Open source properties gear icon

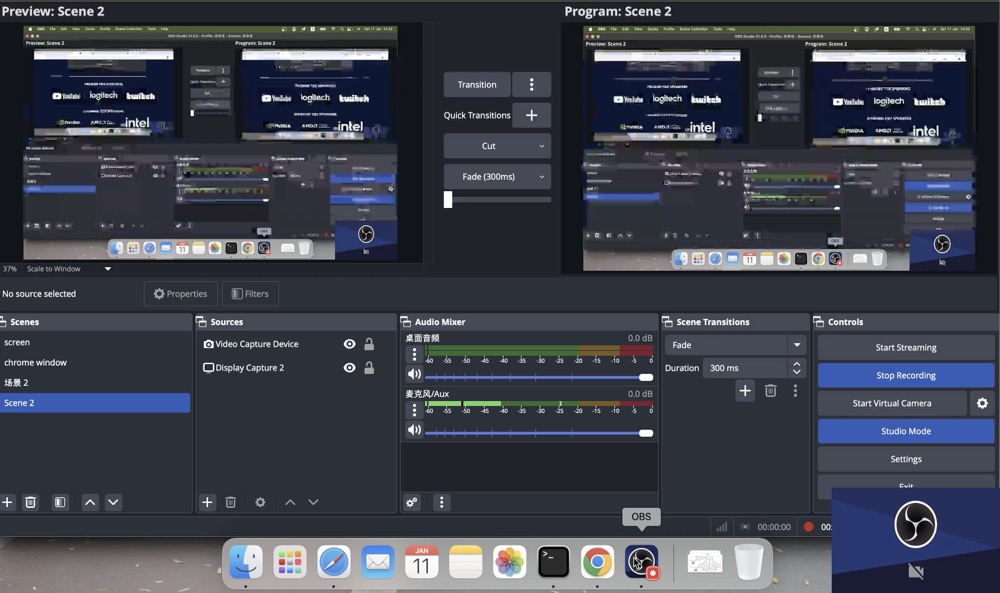[x=260, y=502]
